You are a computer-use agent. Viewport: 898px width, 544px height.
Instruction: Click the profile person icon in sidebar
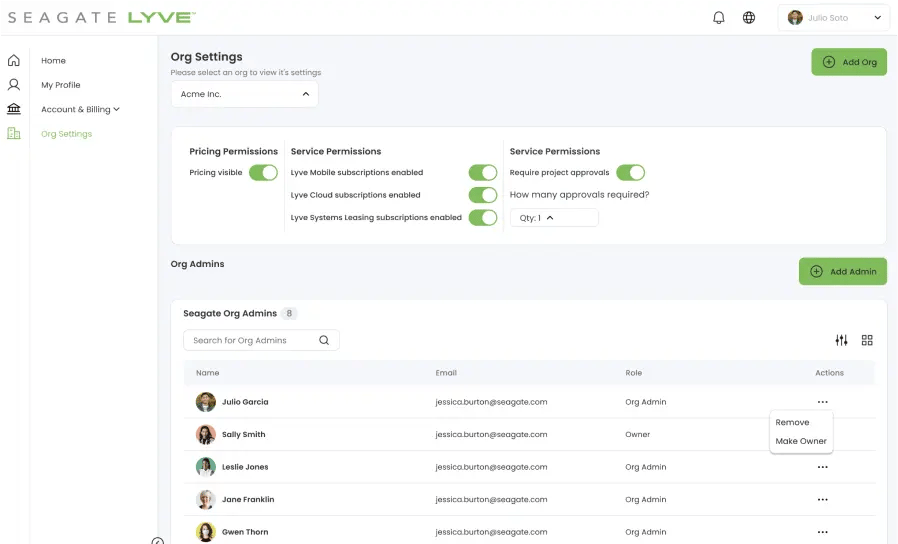pyautogui.click(x=14, y=85)
